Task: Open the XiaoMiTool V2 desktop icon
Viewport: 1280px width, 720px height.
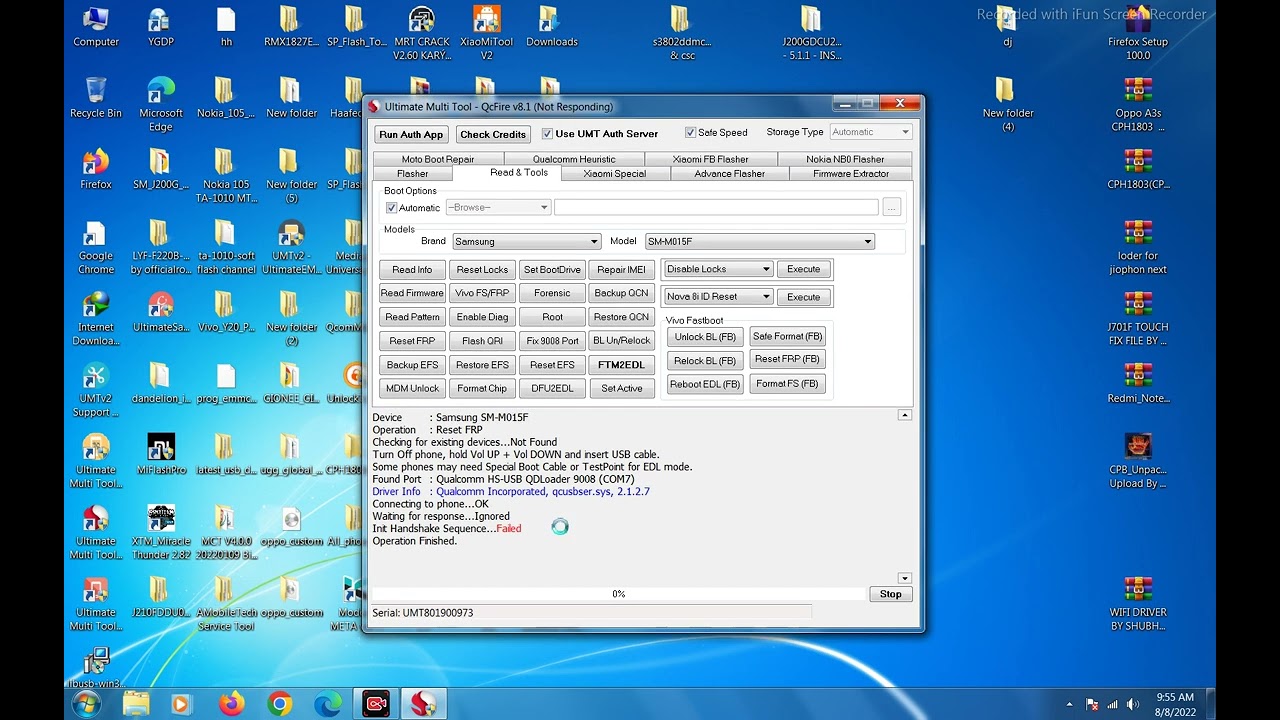Action: pyautogui.click(x=487, y=34)
